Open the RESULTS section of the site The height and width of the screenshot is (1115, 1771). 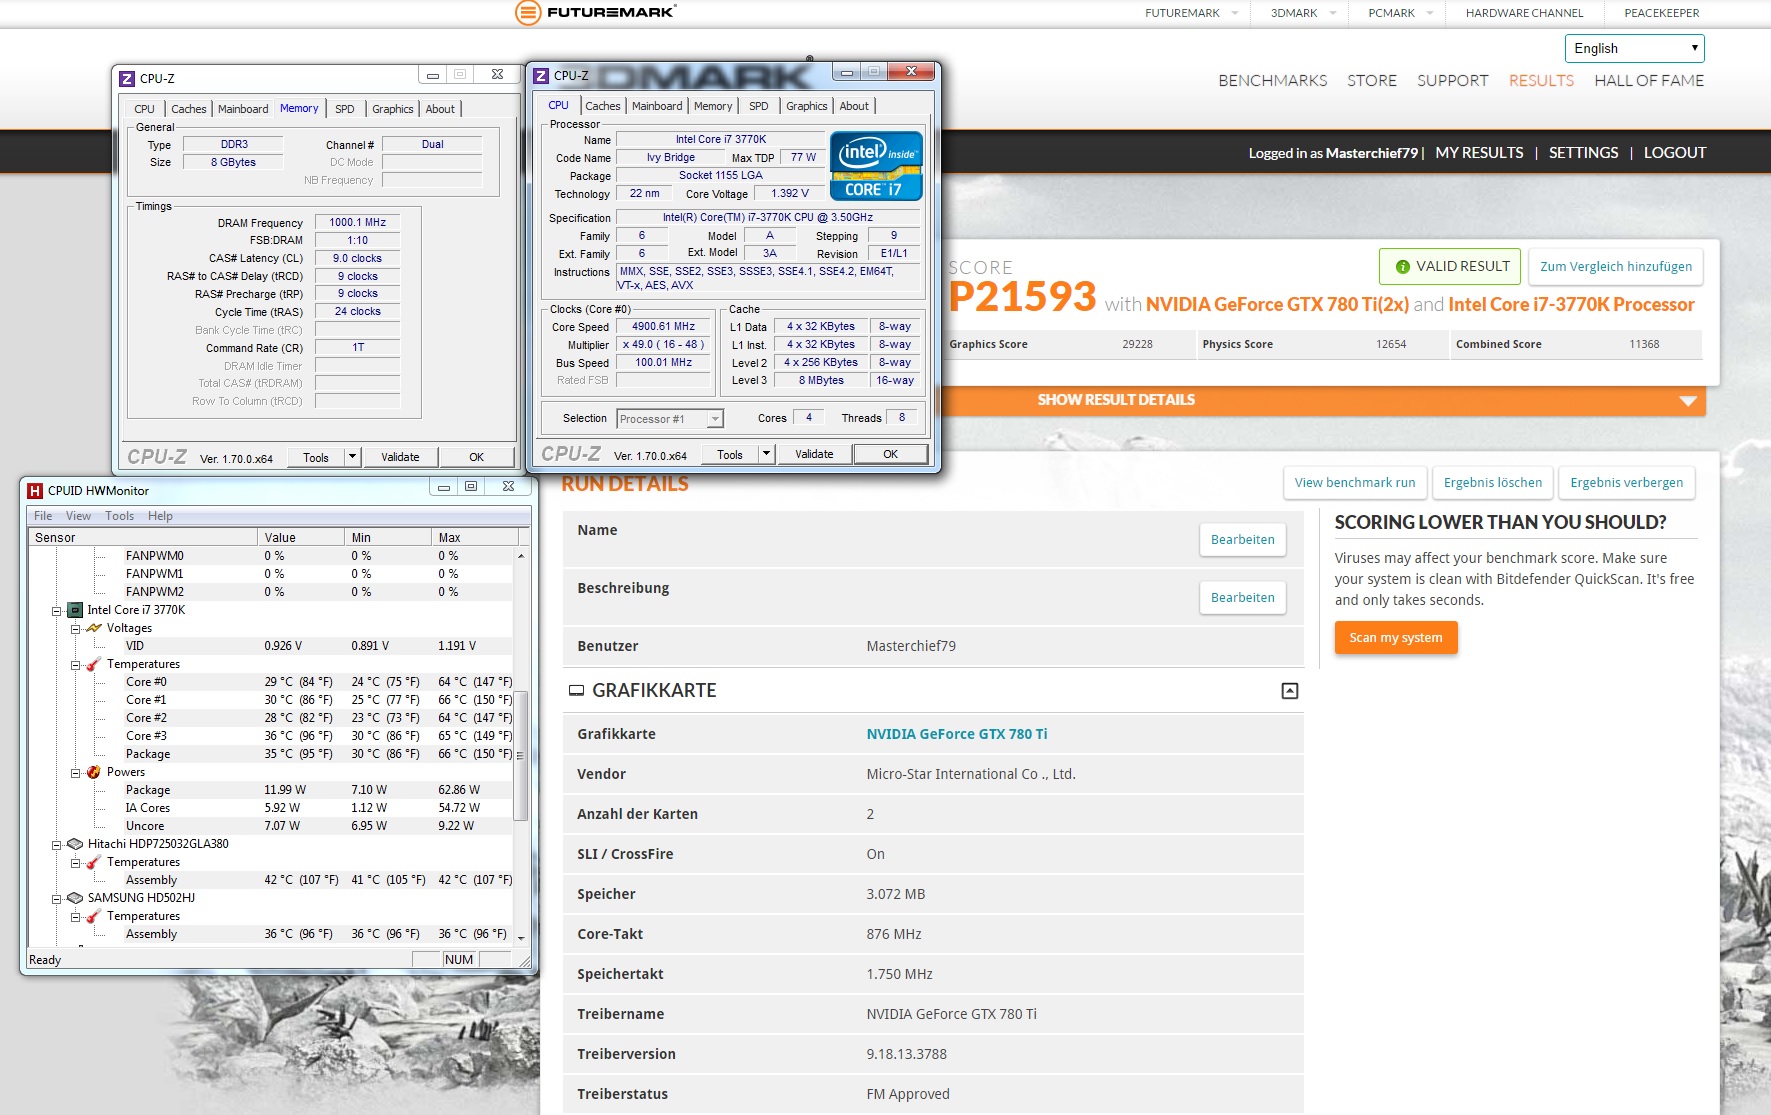[1541, 81]
